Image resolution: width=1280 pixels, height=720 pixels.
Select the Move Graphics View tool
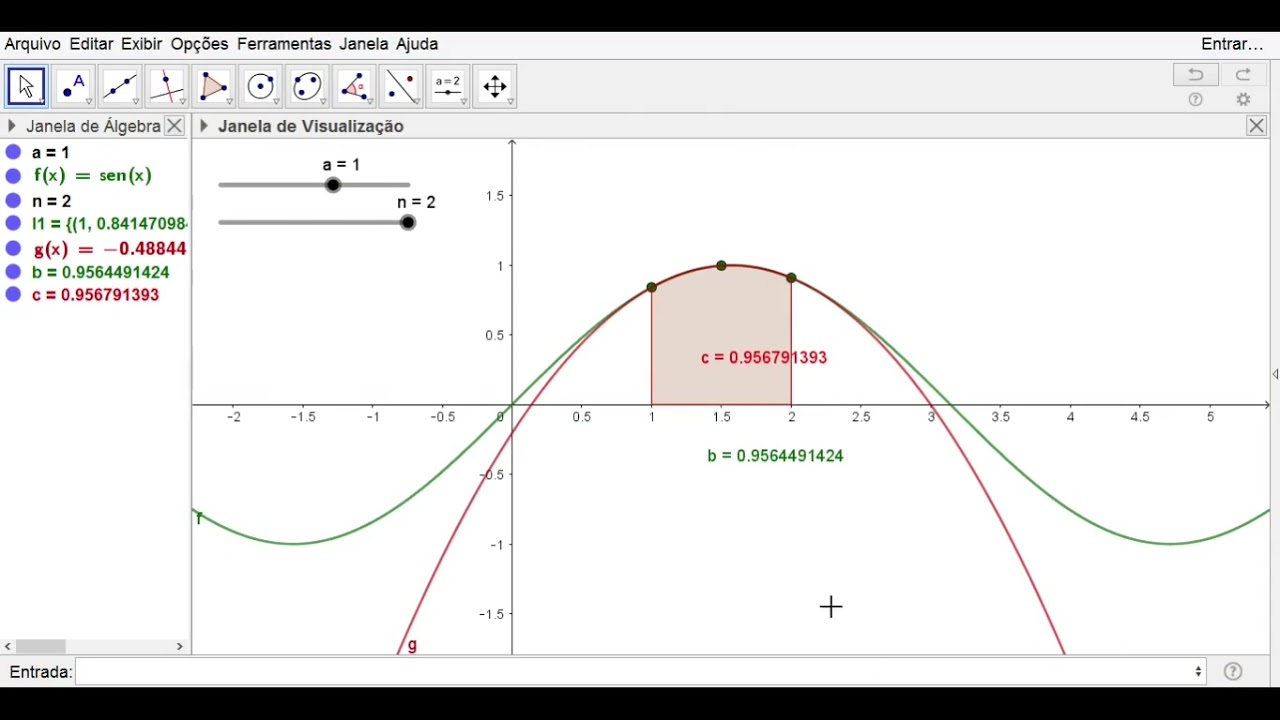tap(495, 87)
